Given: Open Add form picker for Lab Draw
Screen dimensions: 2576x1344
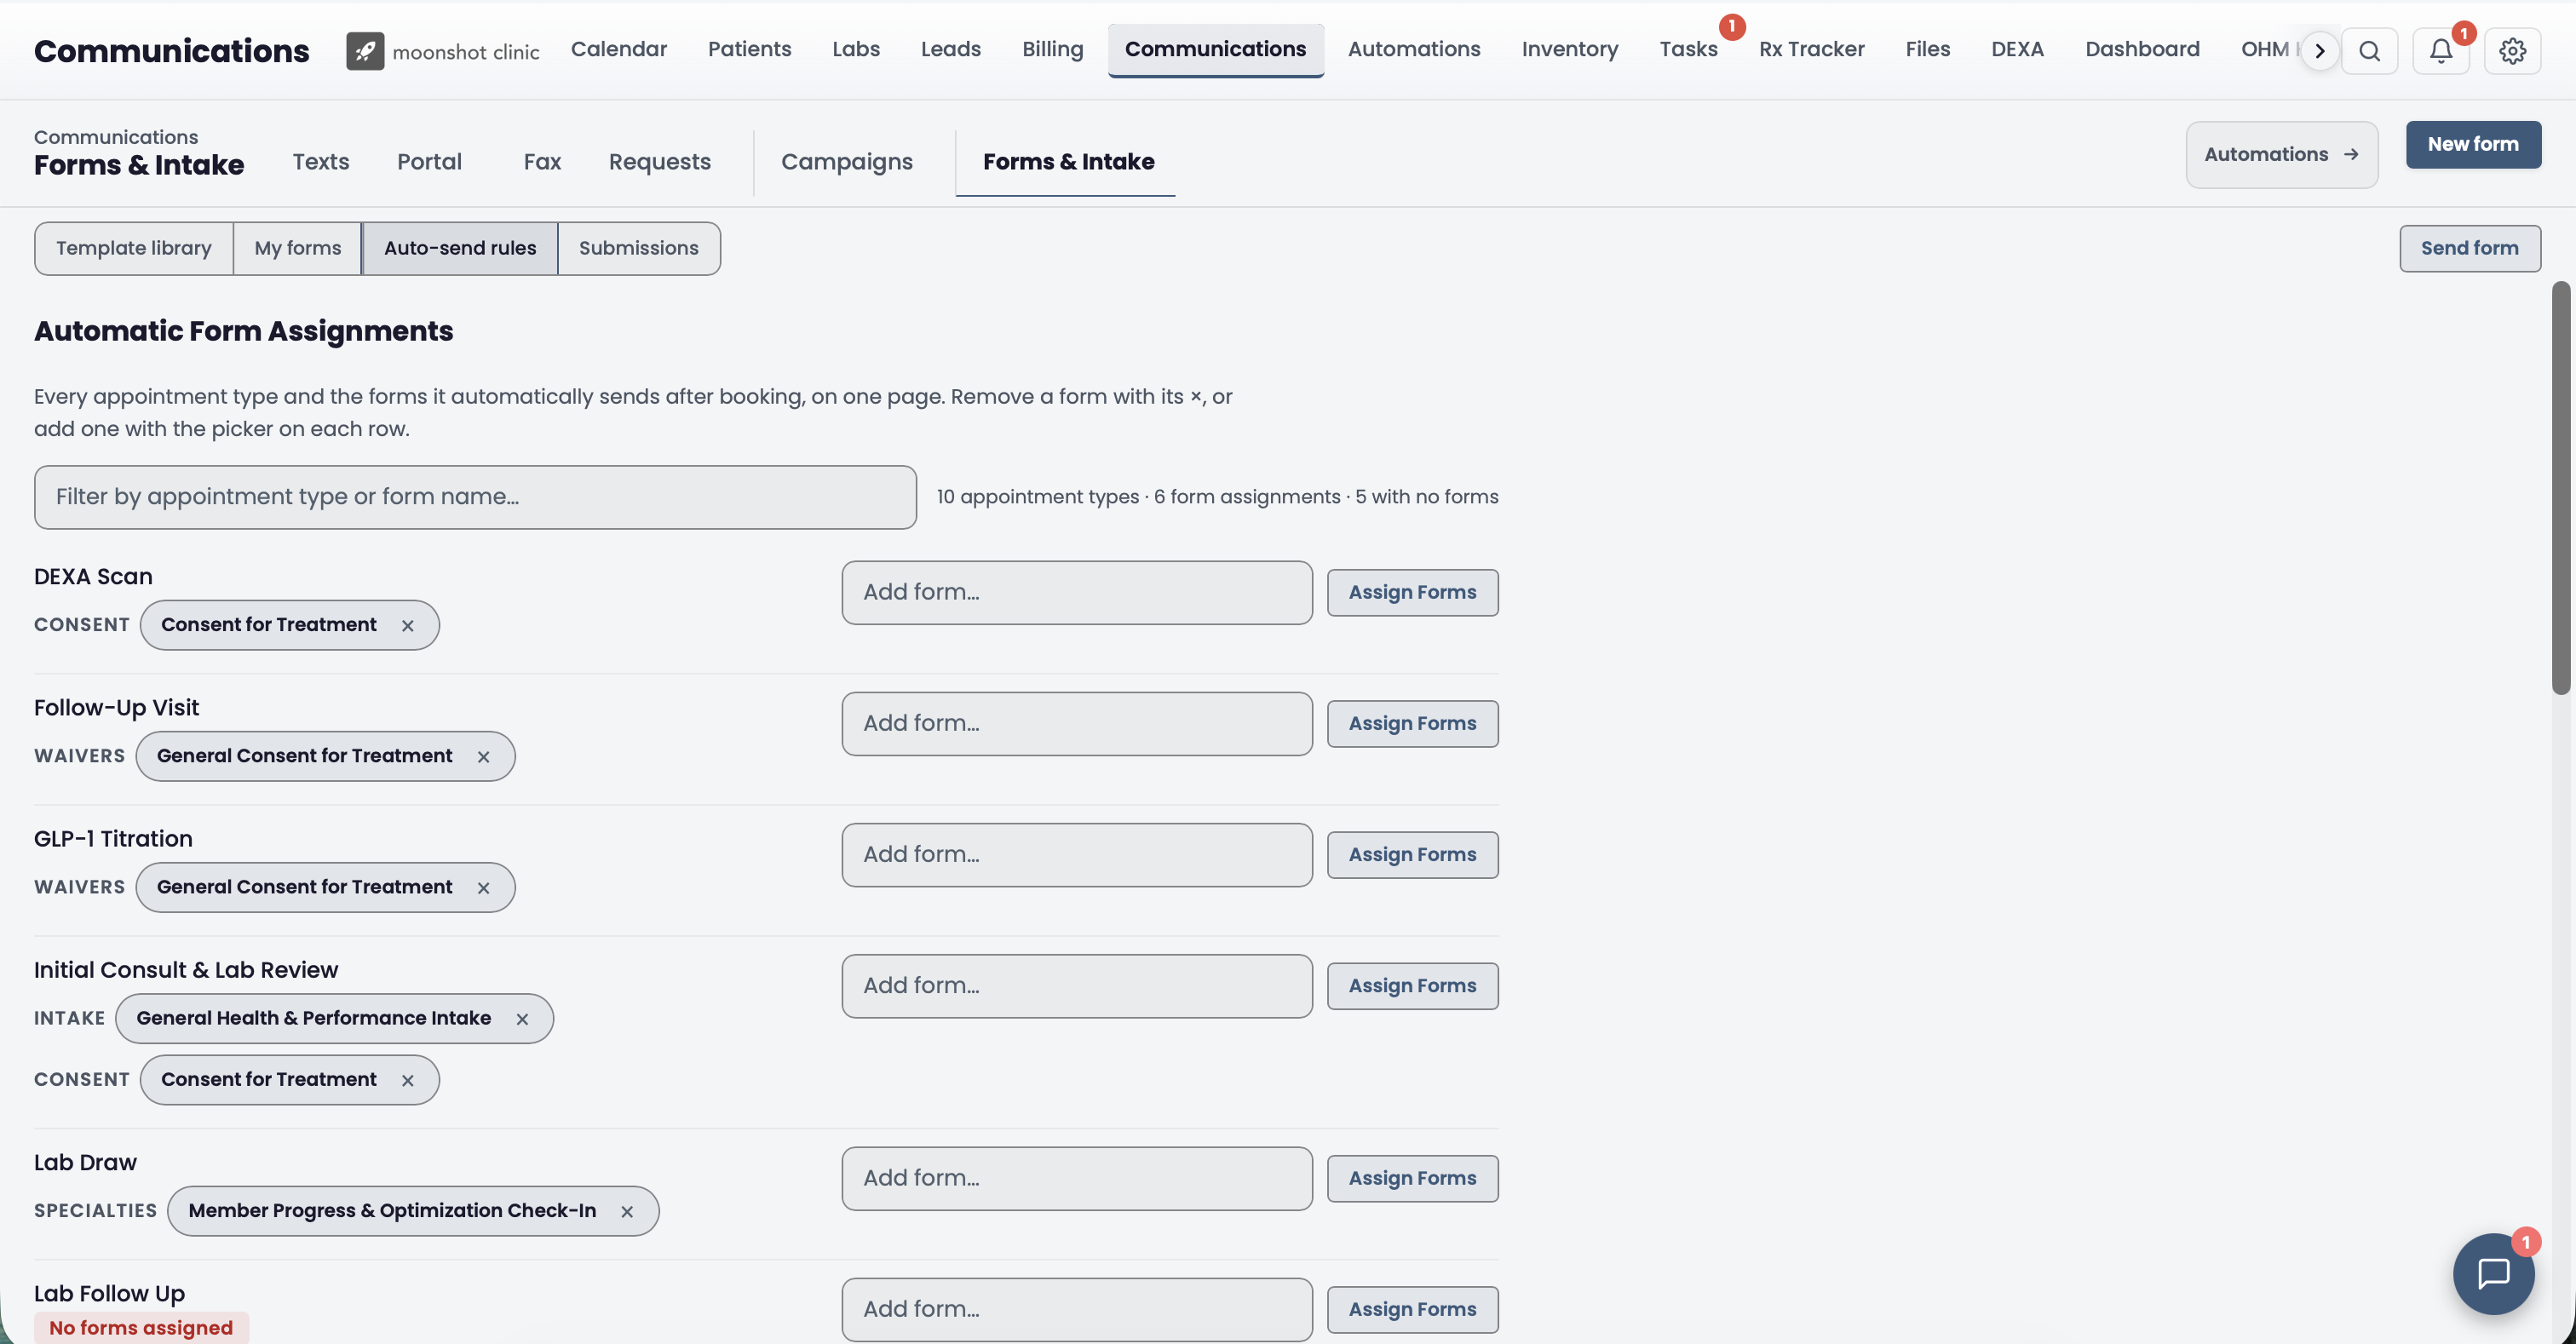Looking at the screenshot, I should 1077,1178.
